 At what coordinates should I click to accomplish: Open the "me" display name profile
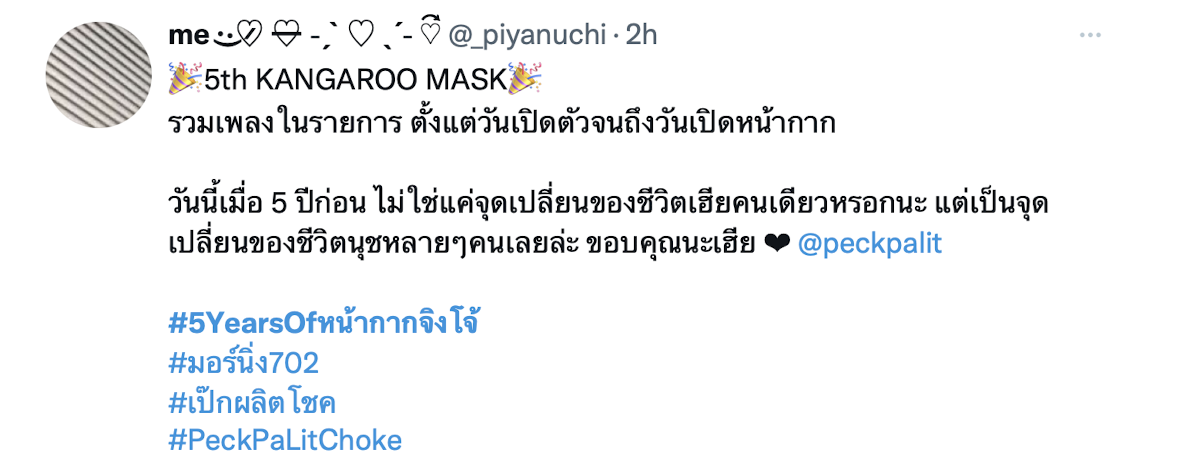click(188, 35)
